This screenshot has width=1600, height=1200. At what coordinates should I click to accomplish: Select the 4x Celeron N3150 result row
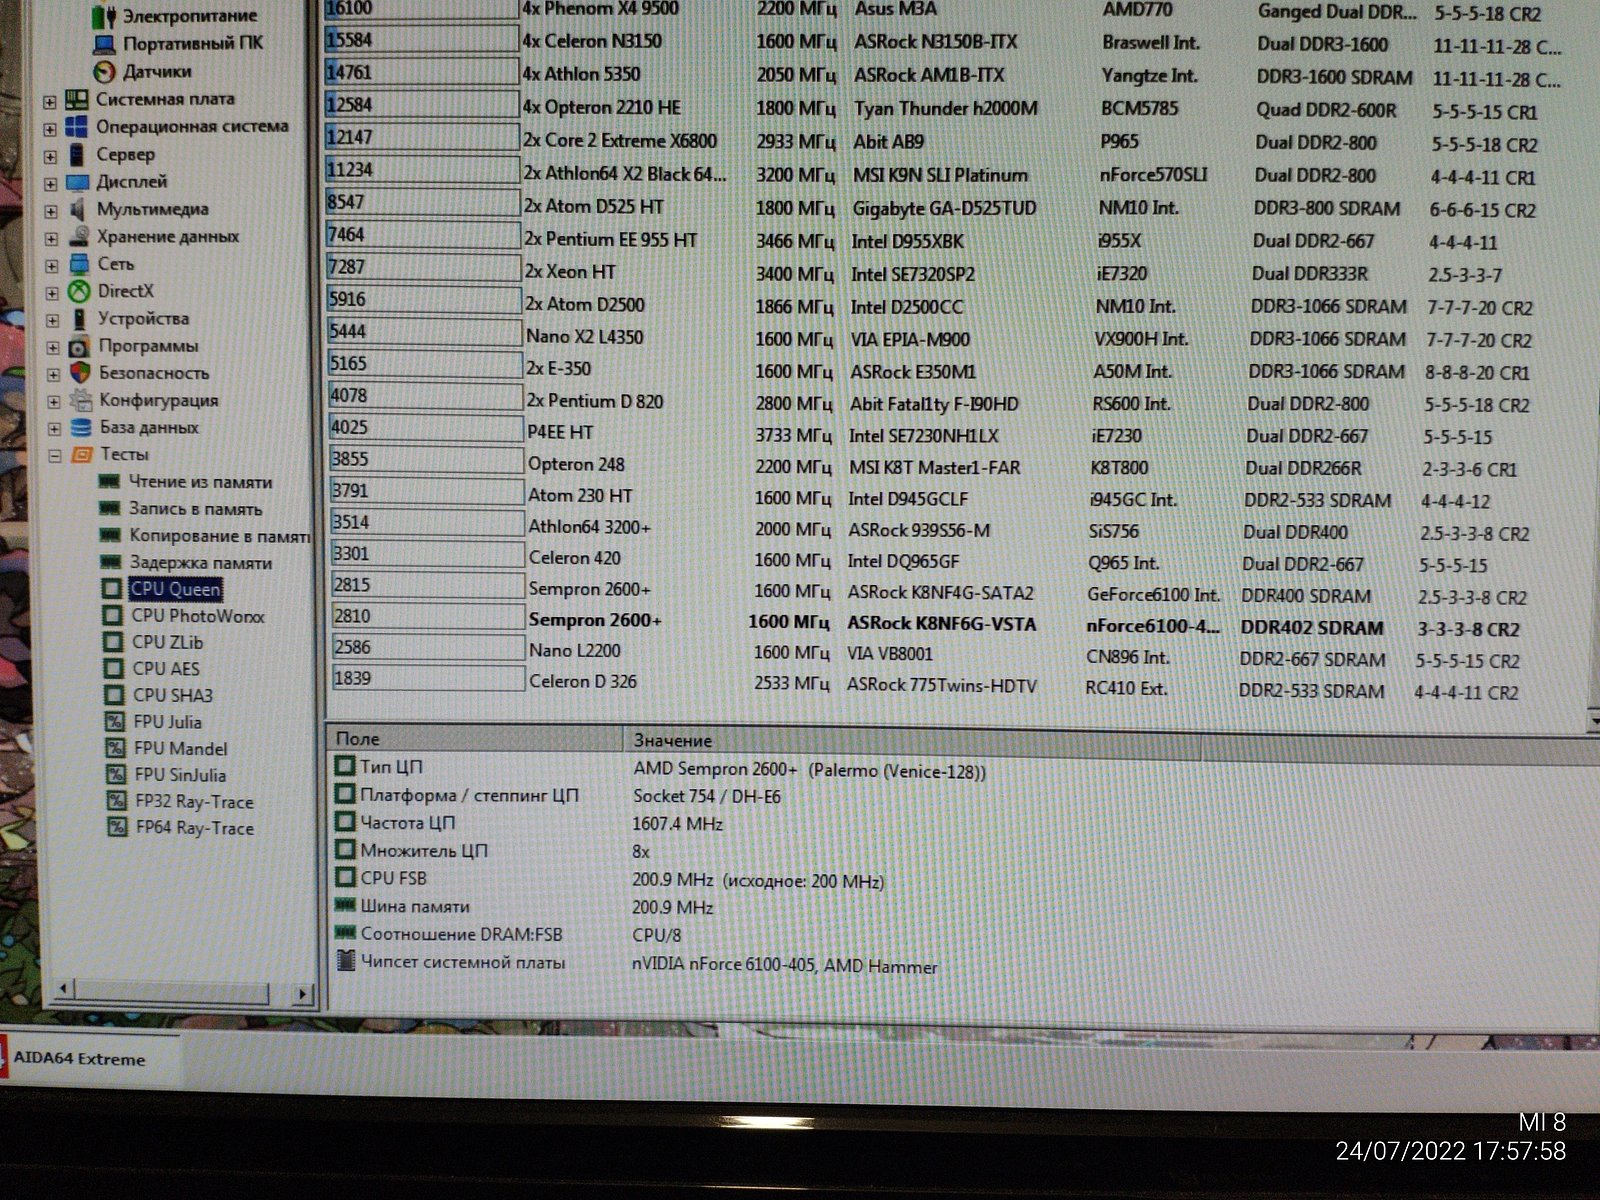point(945,42)
